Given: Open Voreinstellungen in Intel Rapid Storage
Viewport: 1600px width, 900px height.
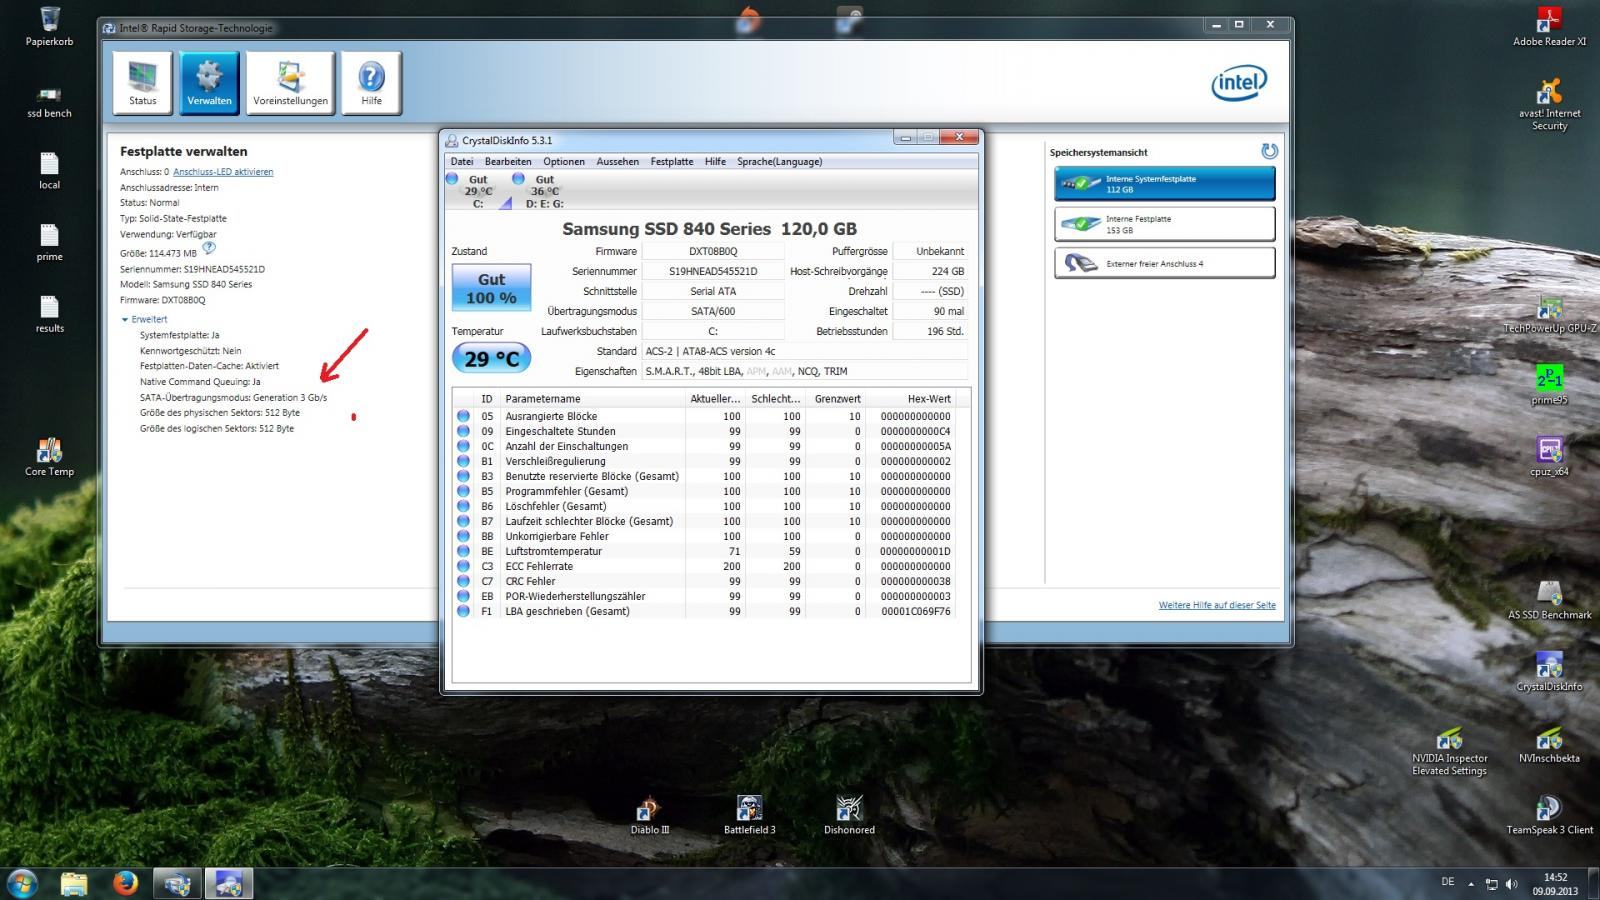Looking at the screenshot, I should tap(290, 83).
